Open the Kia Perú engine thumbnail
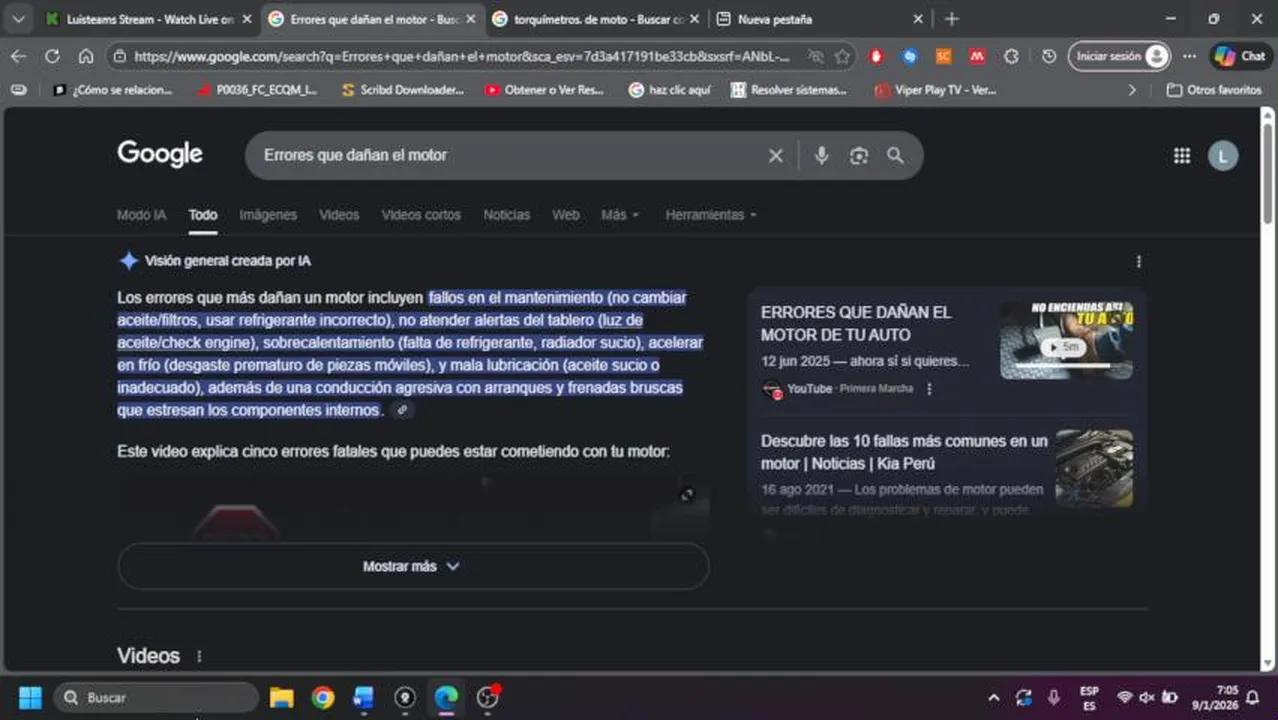1278x720 pixels. (x=1094, y=468)
